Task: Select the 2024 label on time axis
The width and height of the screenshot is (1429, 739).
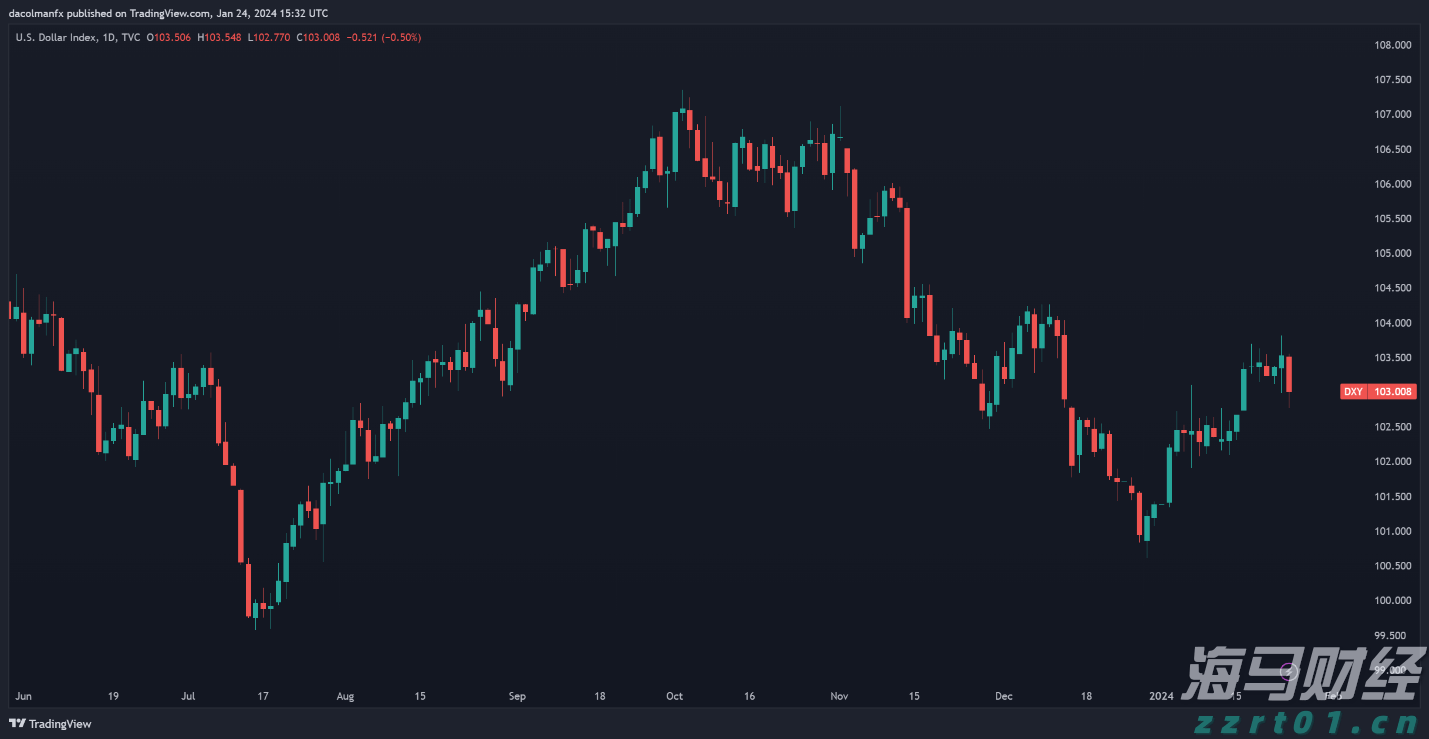Action: tap(1161, 696)
